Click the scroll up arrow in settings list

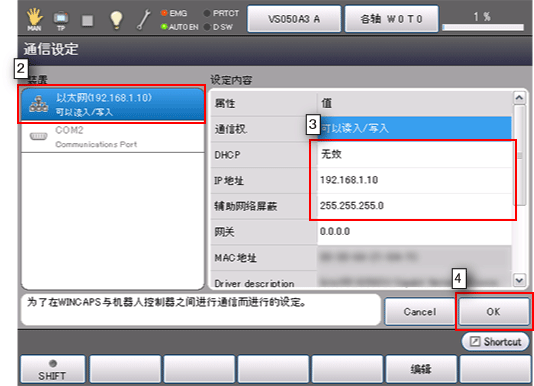click(519, 98)
